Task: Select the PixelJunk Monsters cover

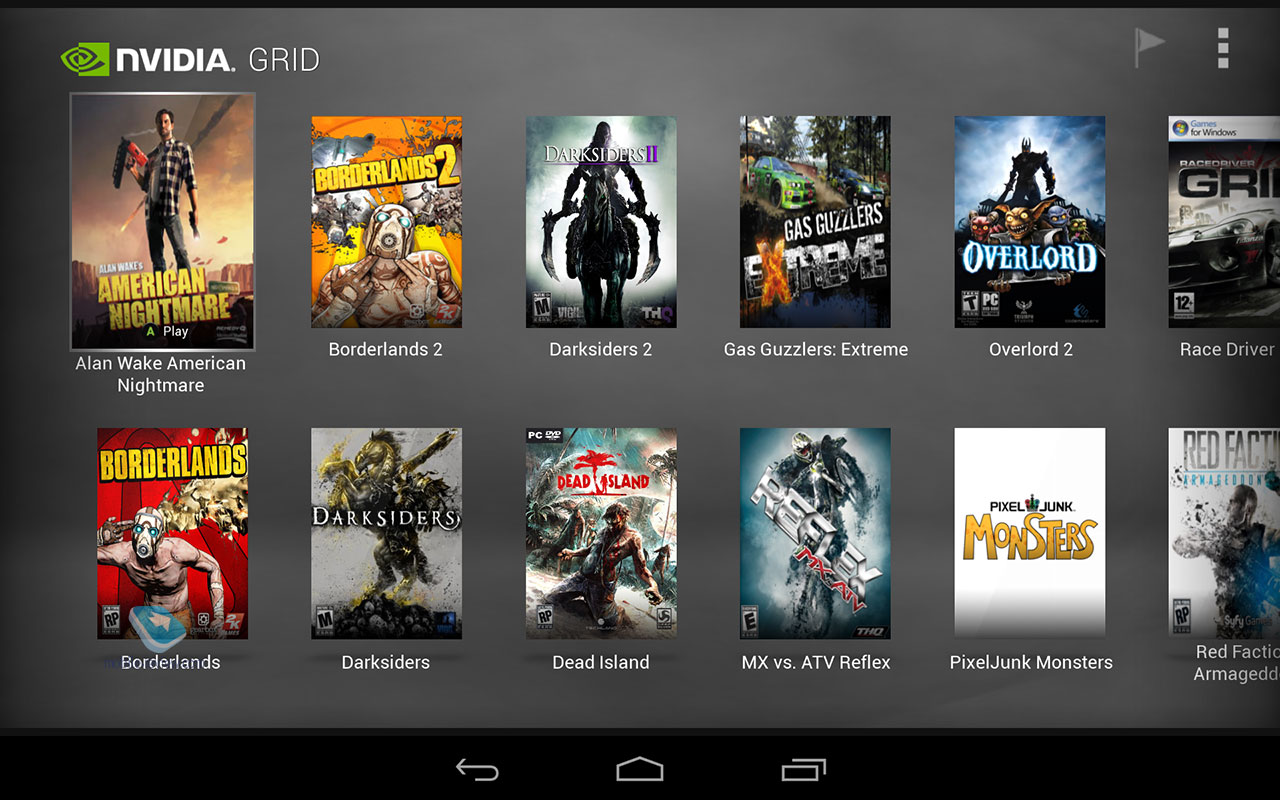Action: [x=1030, y=534]
